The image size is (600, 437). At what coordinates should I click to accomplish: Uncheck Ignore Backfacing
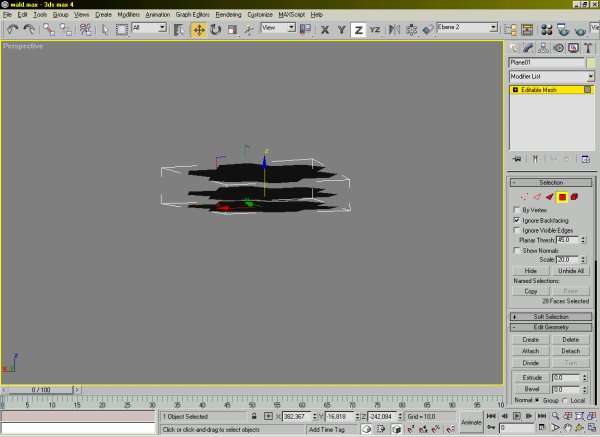coord(517,220)
